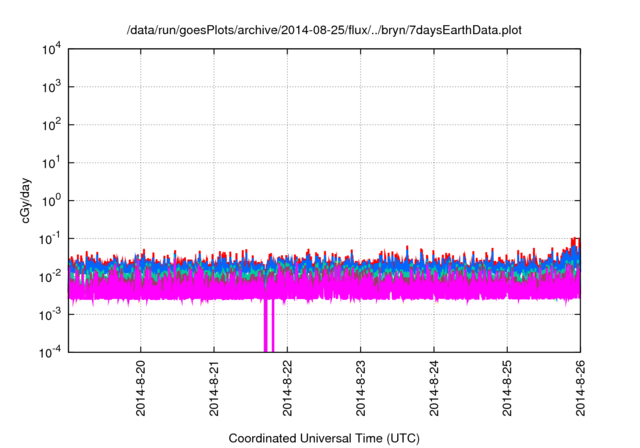640x448 pixels.
Task: Click the '2014-8-21' date tick label
Action: pos(214,388)
